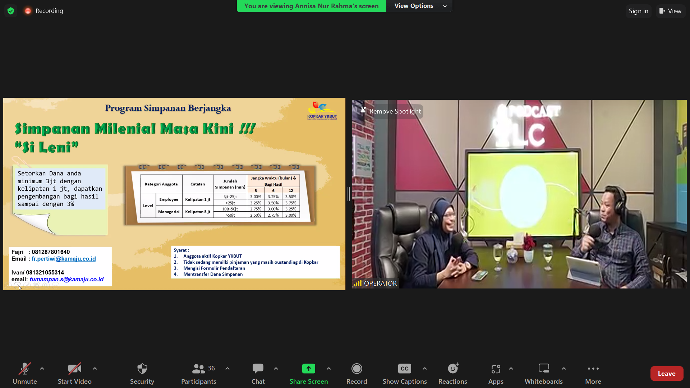Open the View Options menu
Viewport: 690px width, 388px height.
pyautogui.click(x=420, y=6)
